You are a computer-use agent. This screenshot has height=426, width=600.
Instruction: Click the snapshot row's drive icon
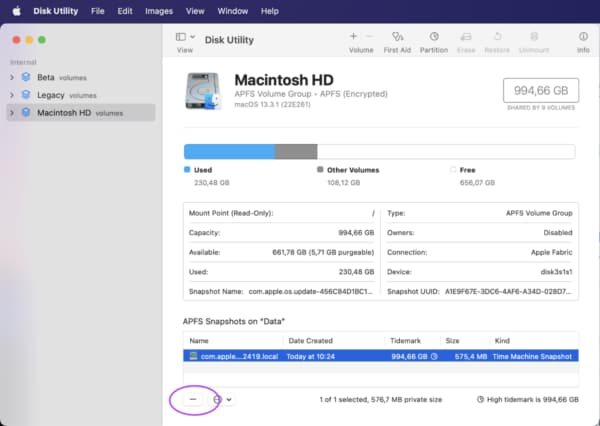click(194, 356)
